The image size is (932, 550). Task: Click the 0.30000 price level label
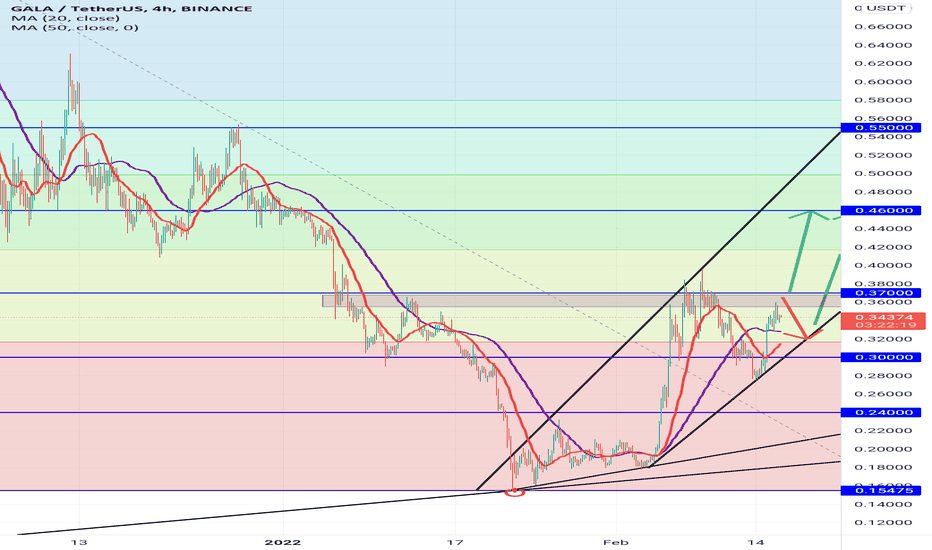[882, 357]
